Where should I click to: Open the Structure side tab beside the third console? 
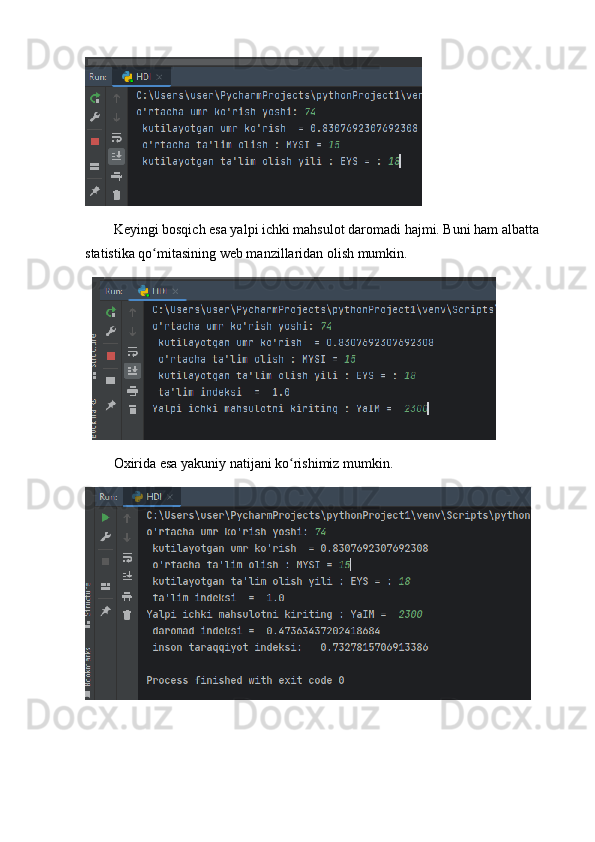pyautogui.click(x=88, y=605)
